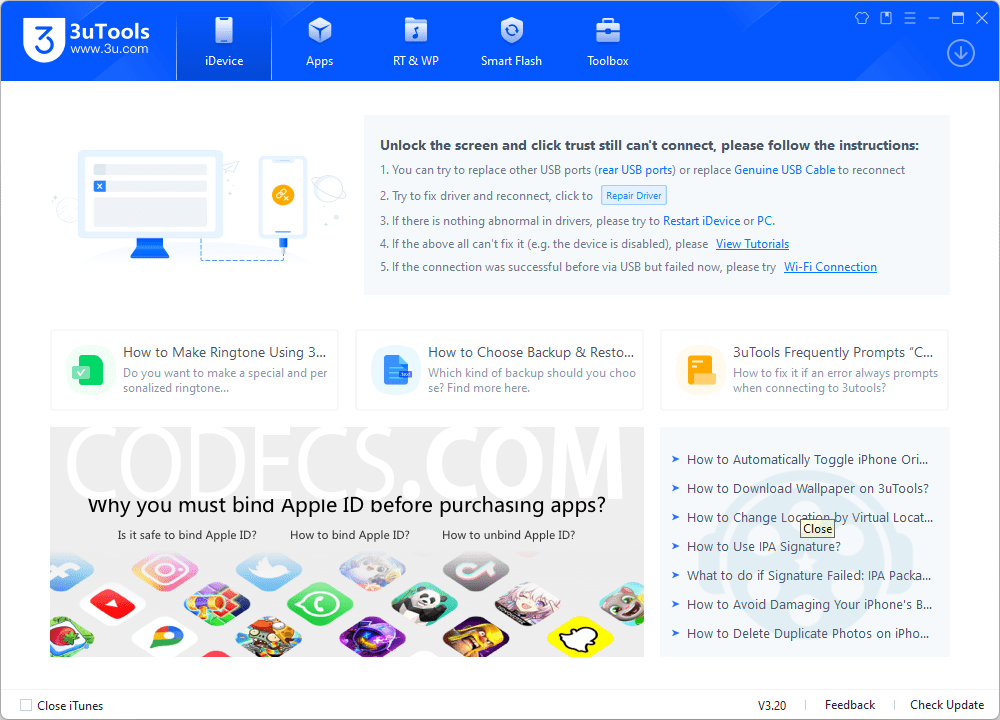
Task: Open 'How to Use IPA Signature?'
Action: pos(763,547)
